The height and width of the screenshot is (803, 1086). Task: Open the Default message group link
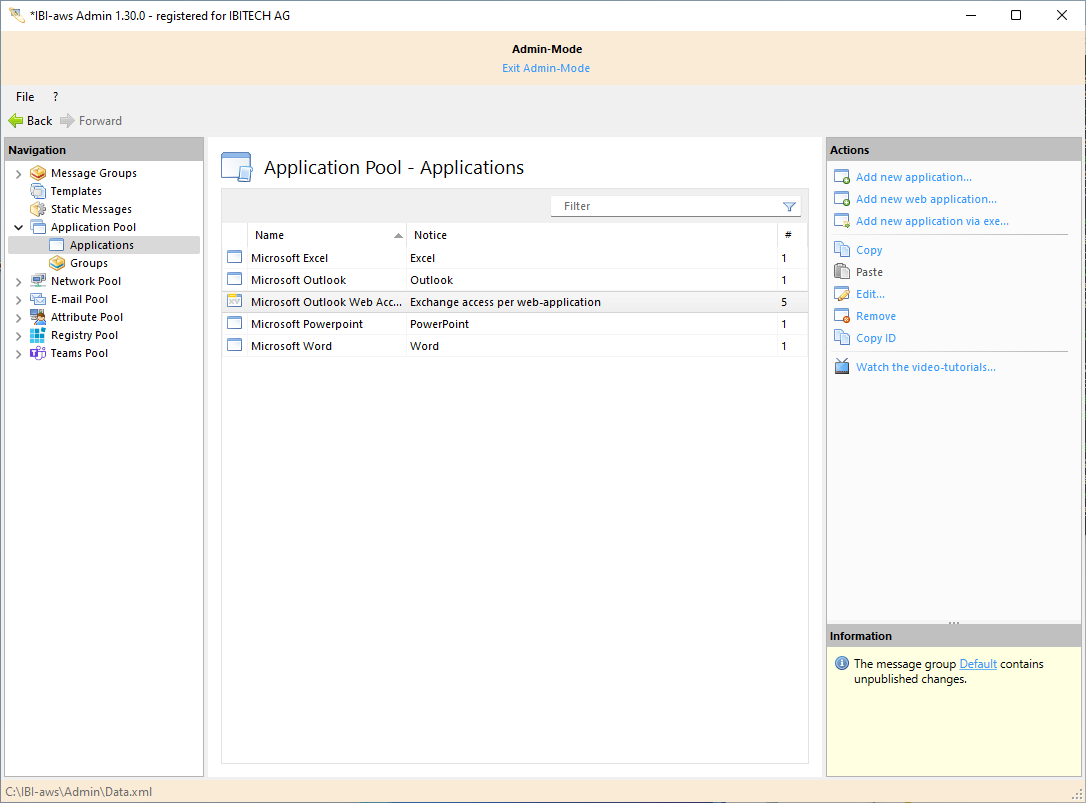(978, 664)
